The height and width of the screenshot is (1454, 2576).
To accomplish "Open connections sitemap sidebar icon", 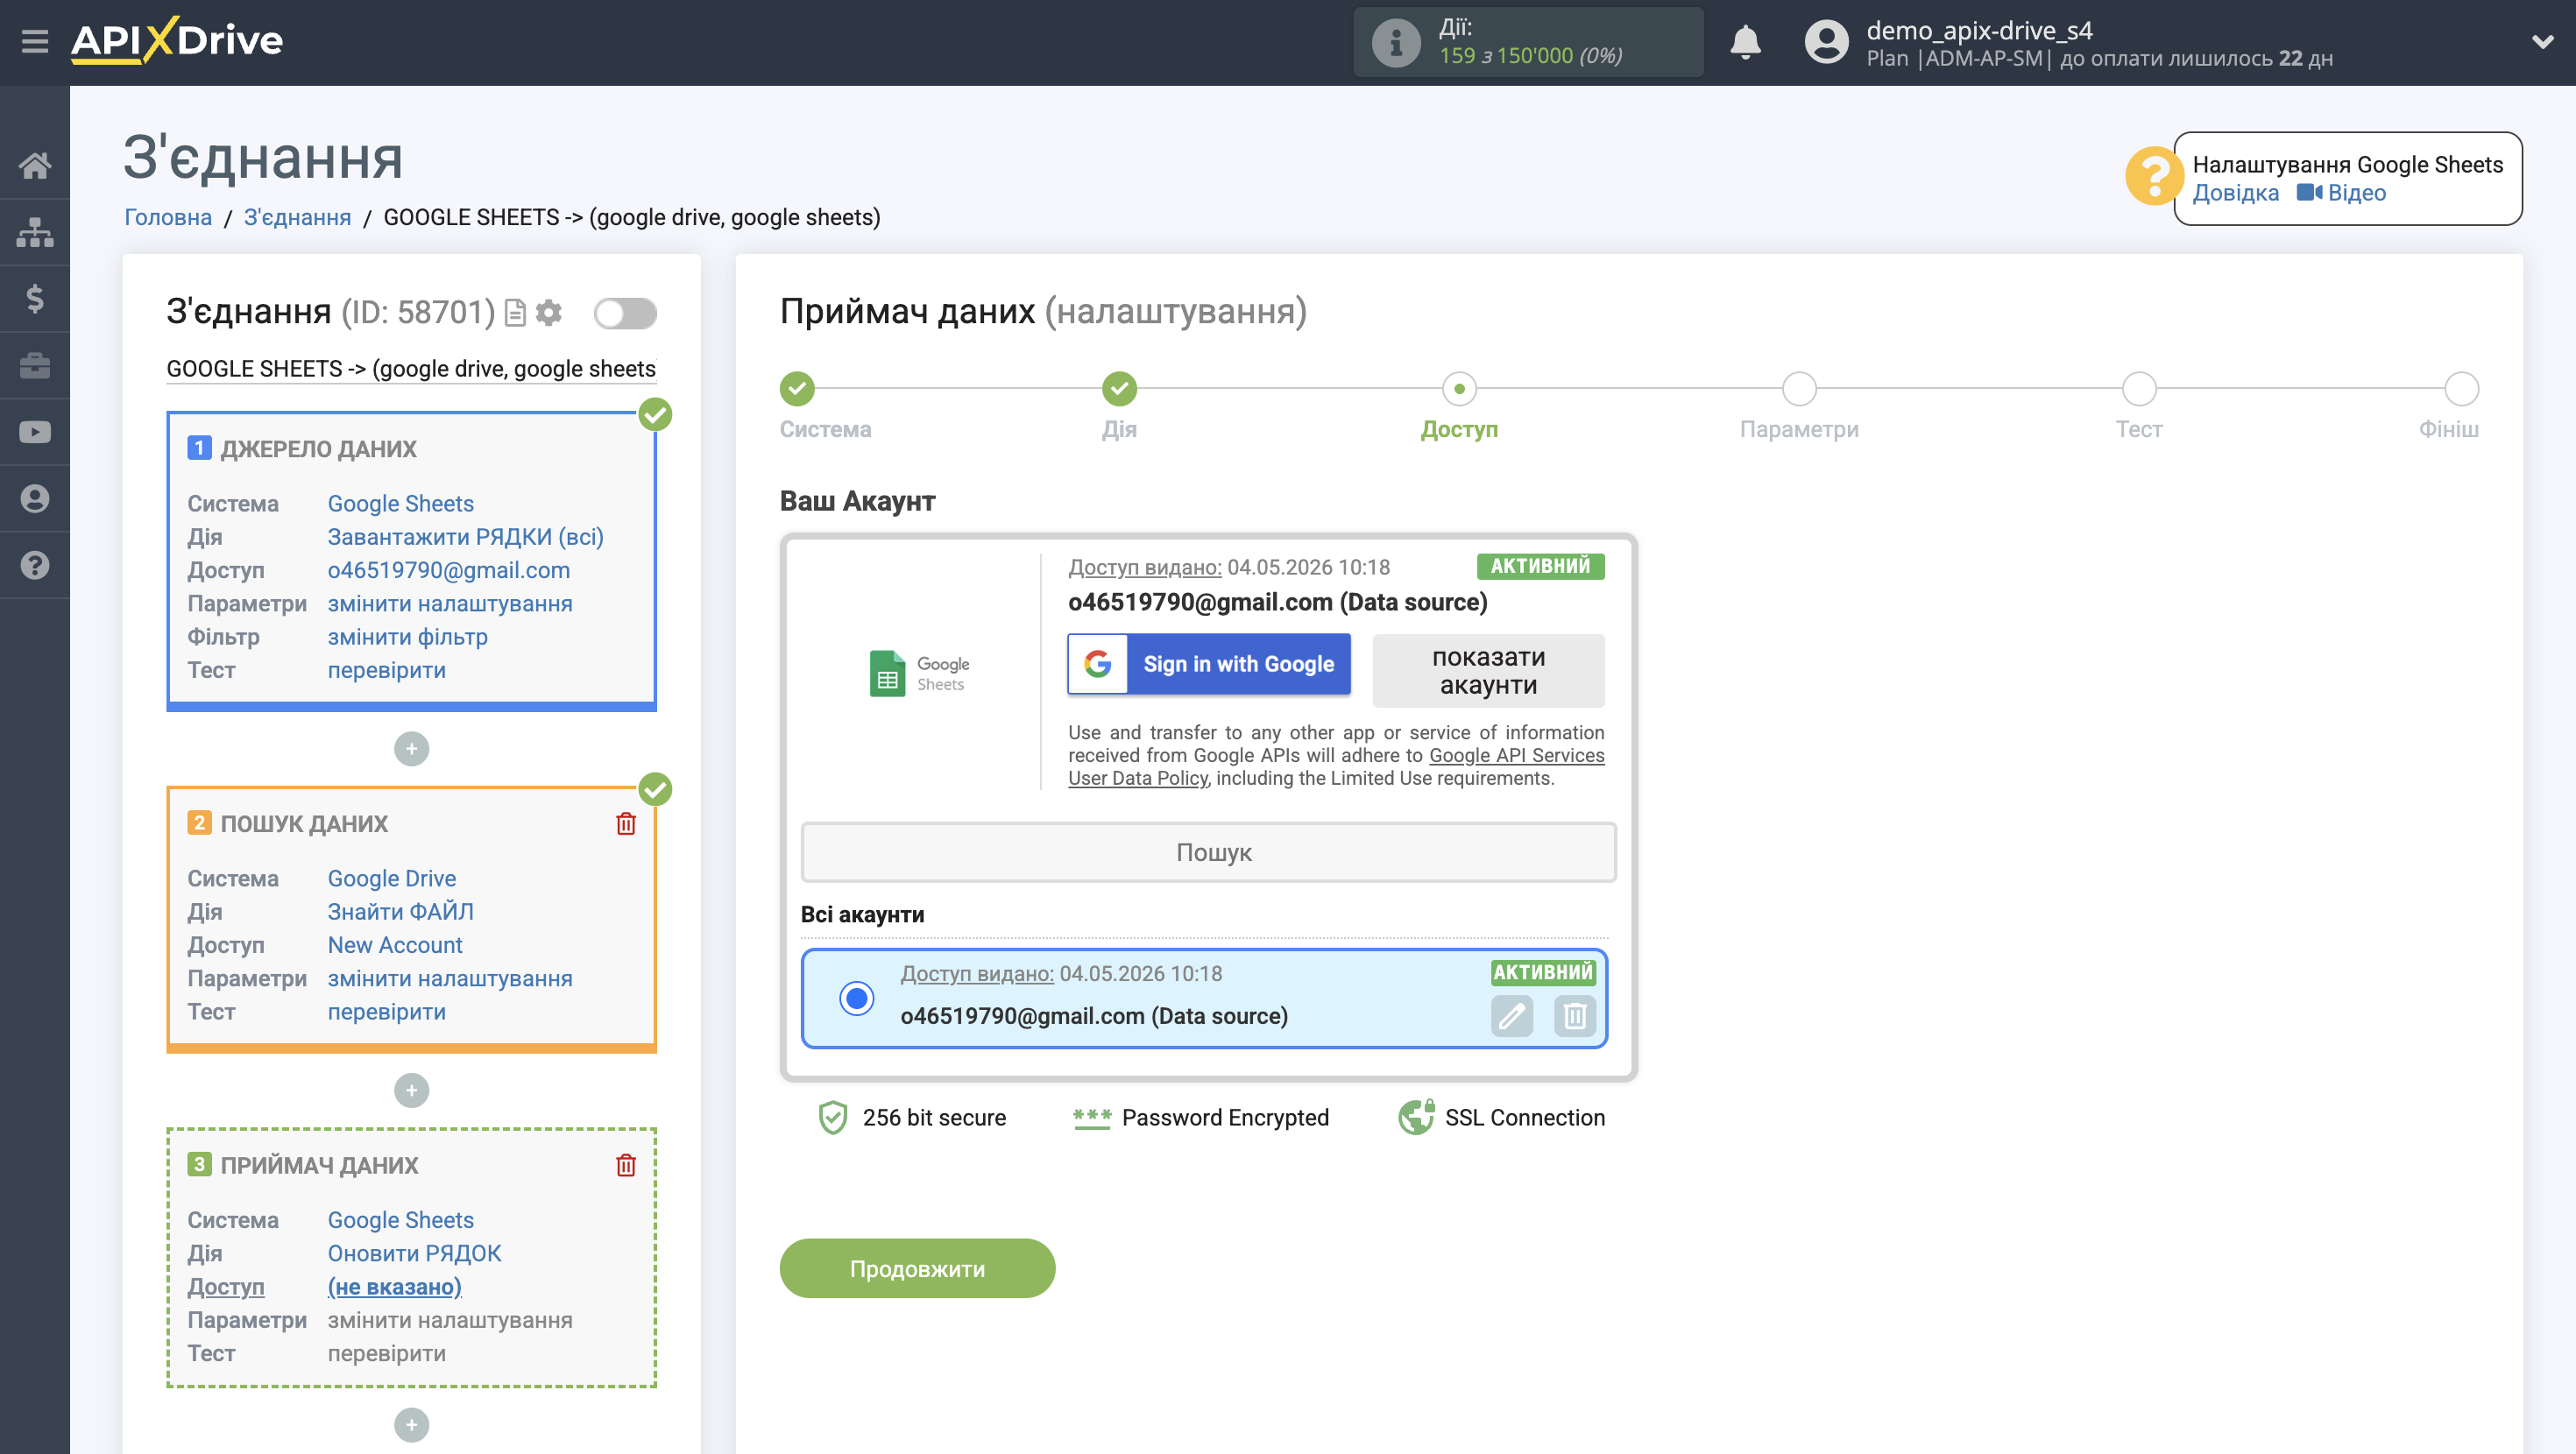I will coord(35,232).
